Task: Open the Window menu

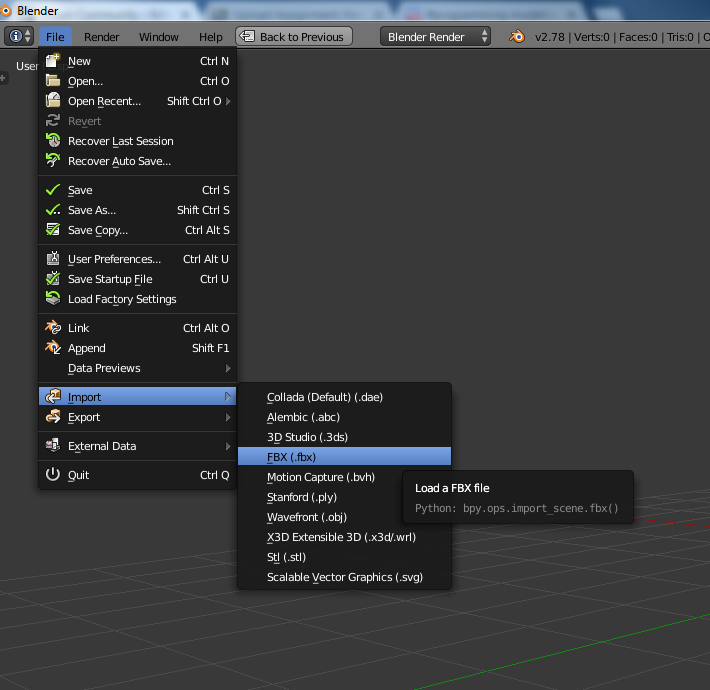Action: [x=158, y=37]
